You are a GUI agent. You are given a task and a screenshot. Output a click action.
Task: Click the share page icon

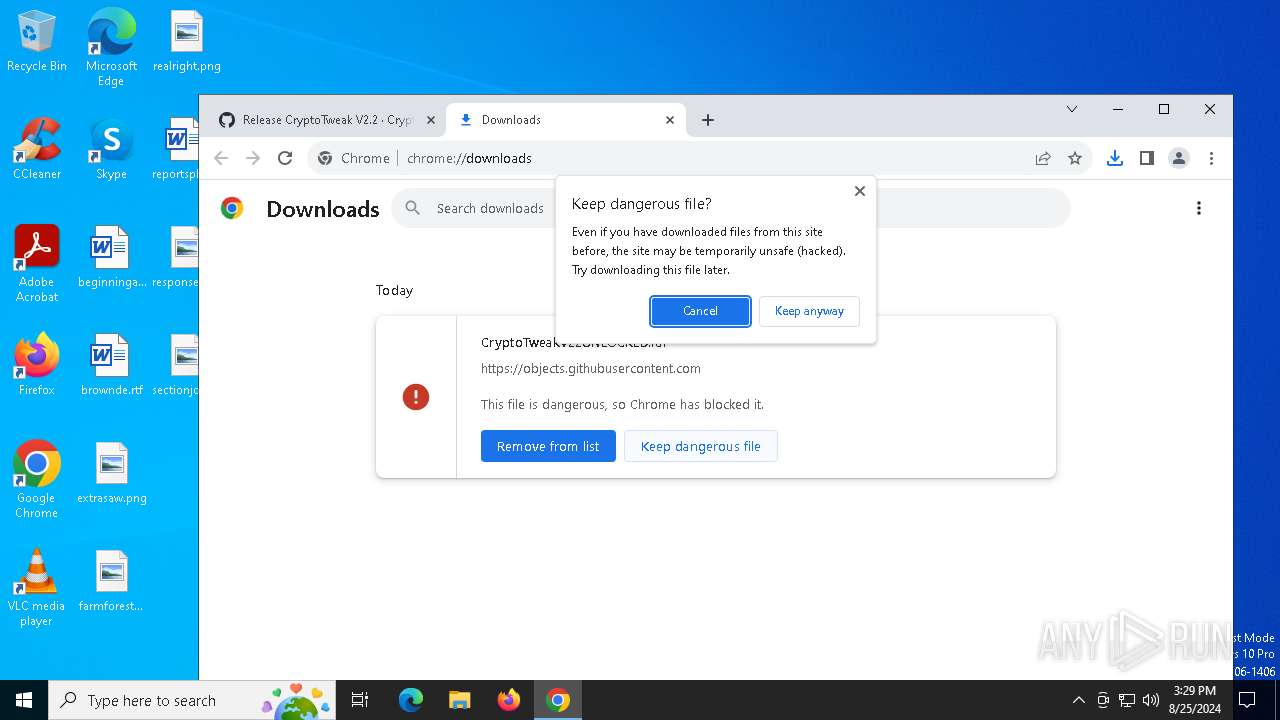(x=1043, y=158)
